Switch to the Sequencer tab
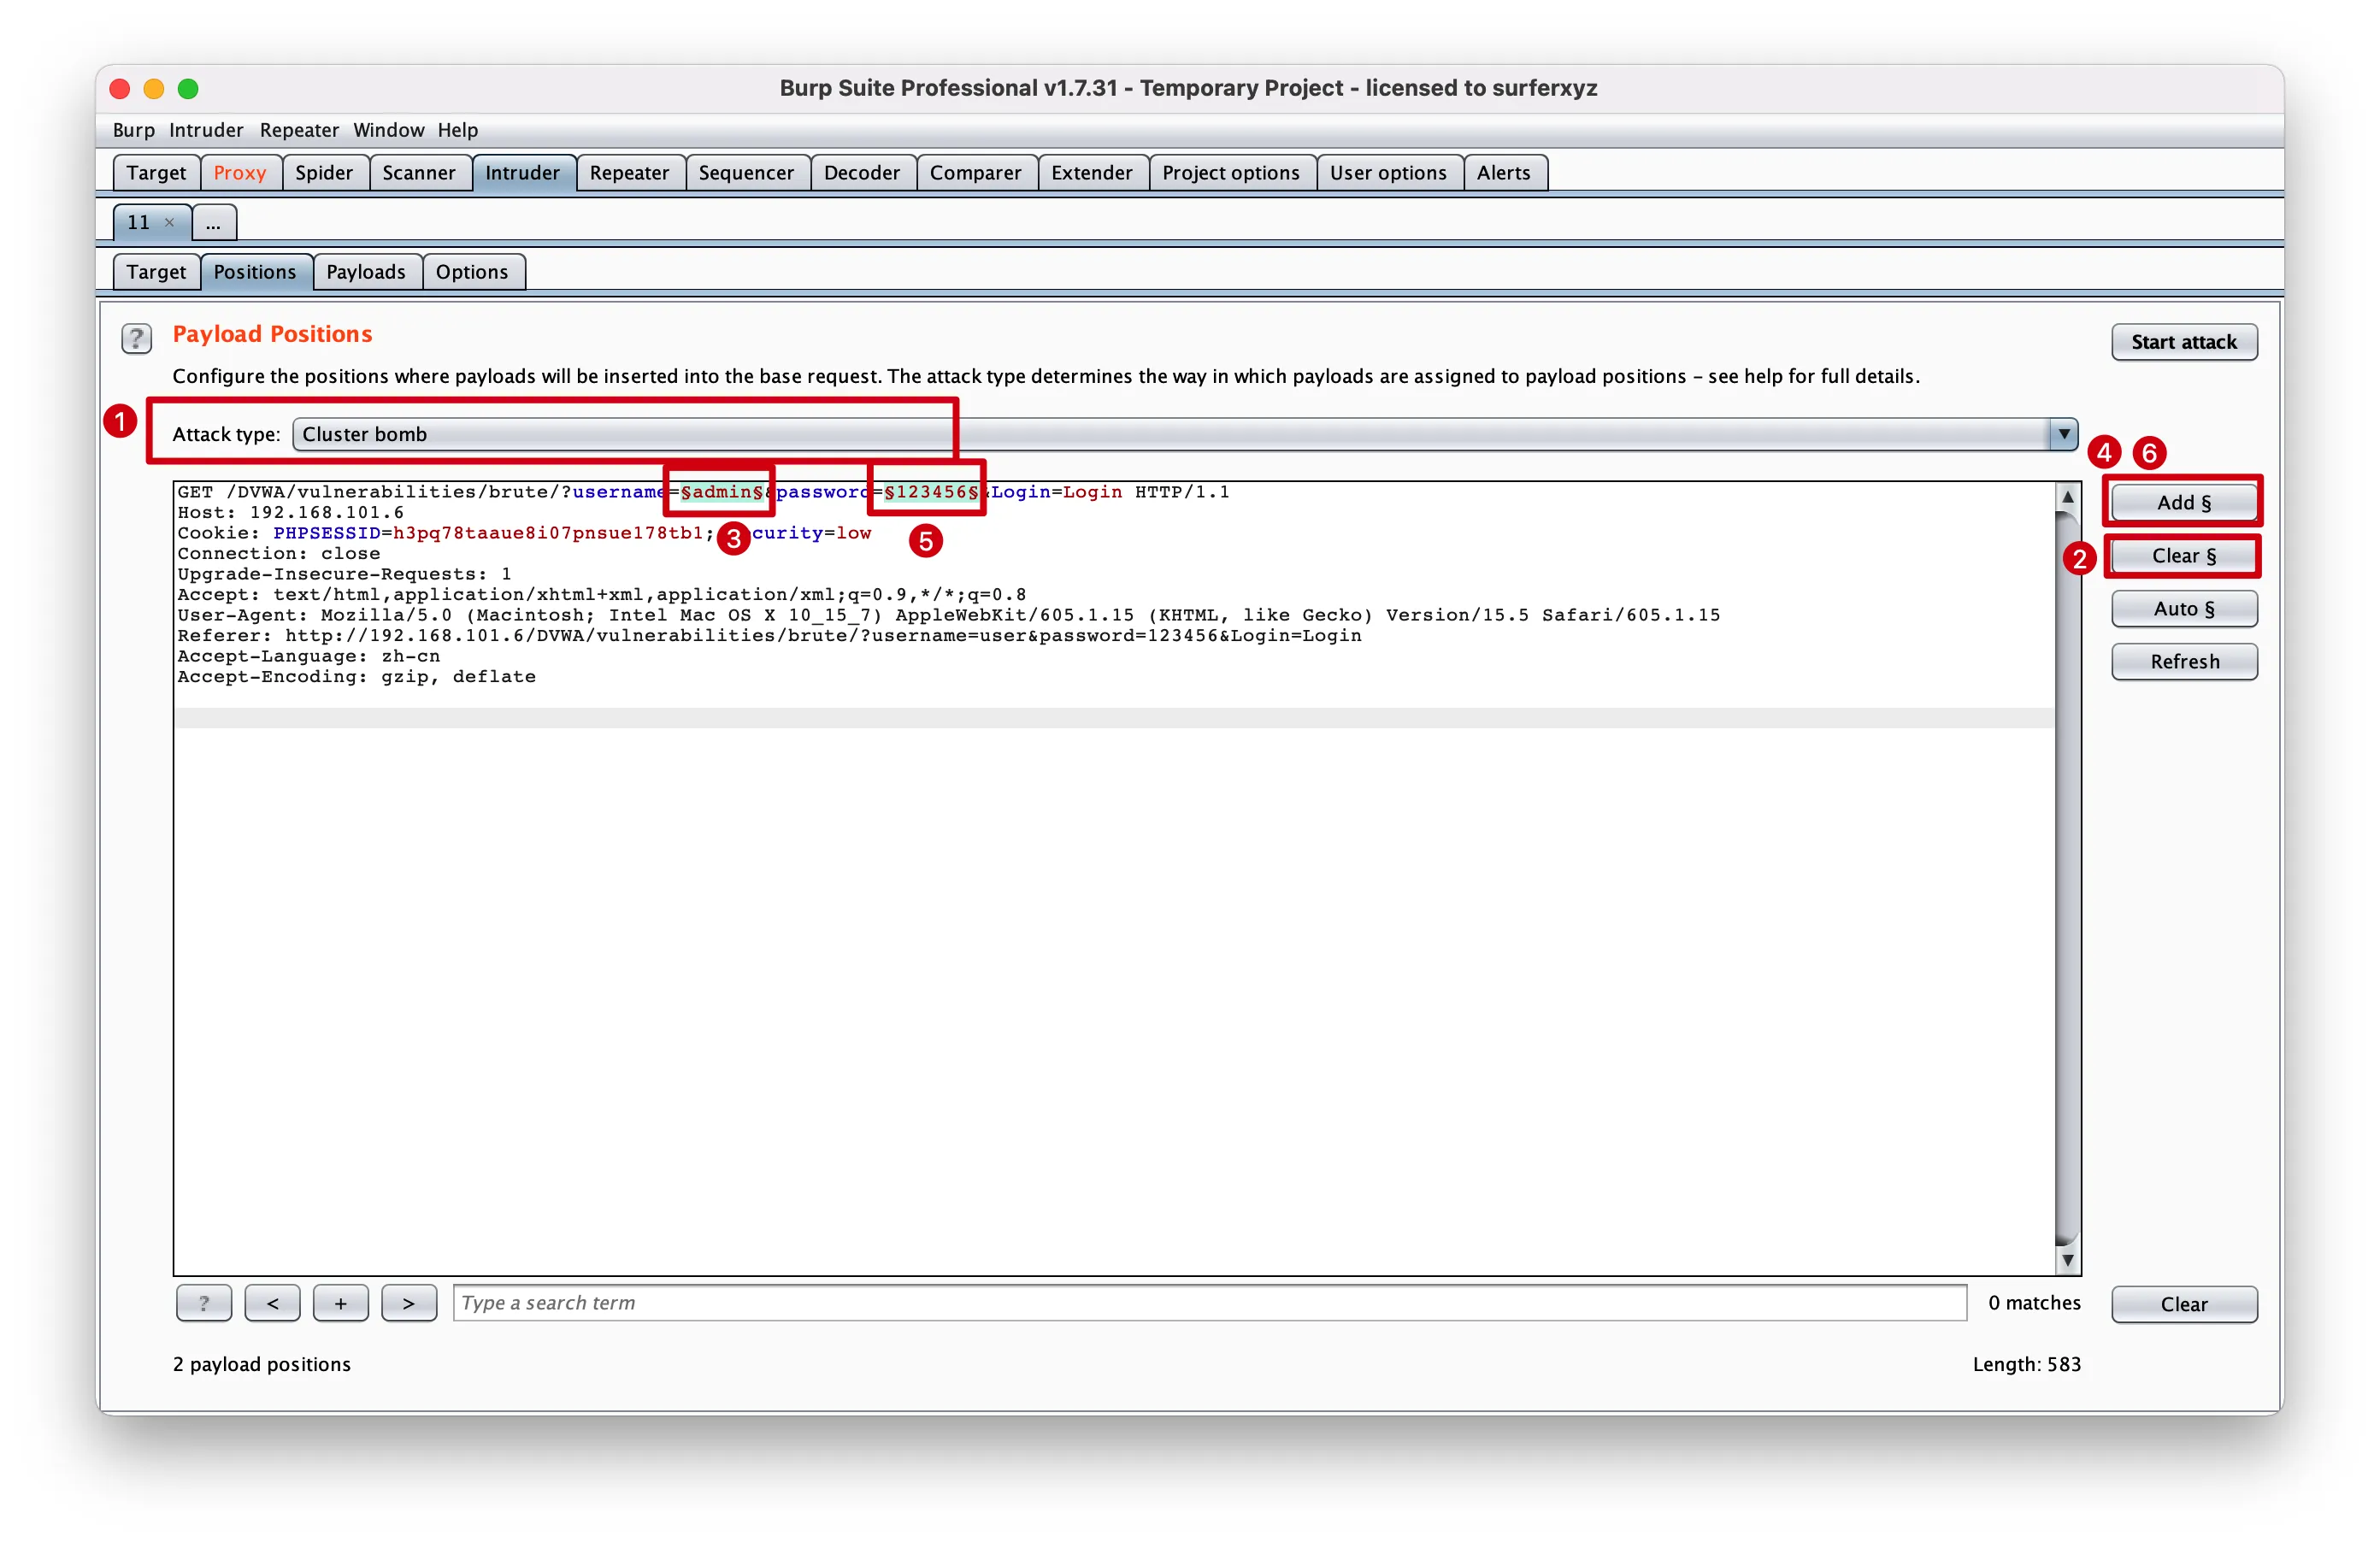 pyautogui.click(x=746, y=173)
